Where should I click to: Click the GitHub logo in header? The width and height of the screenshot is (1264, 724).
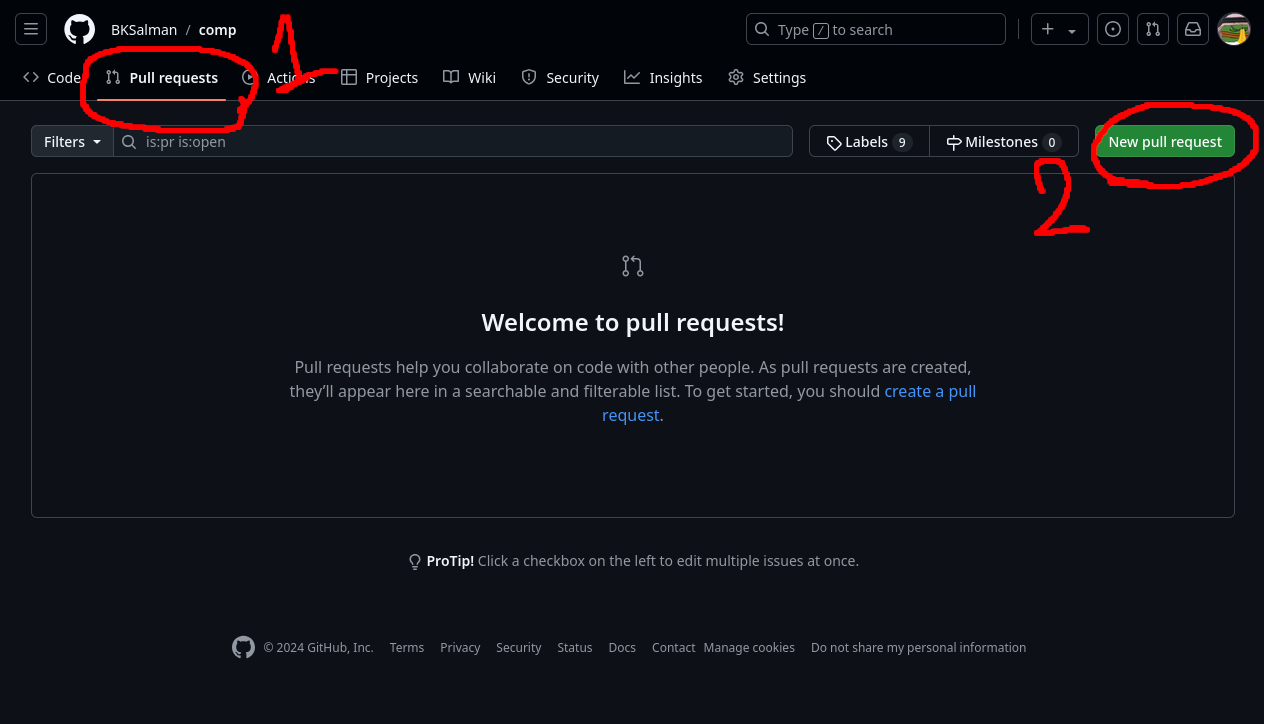(80, 30)
